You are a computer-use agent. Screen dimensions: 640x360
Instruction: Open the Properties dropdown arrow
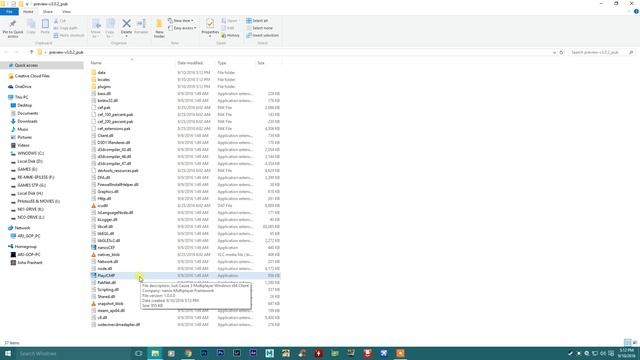[x=210, y=36]
